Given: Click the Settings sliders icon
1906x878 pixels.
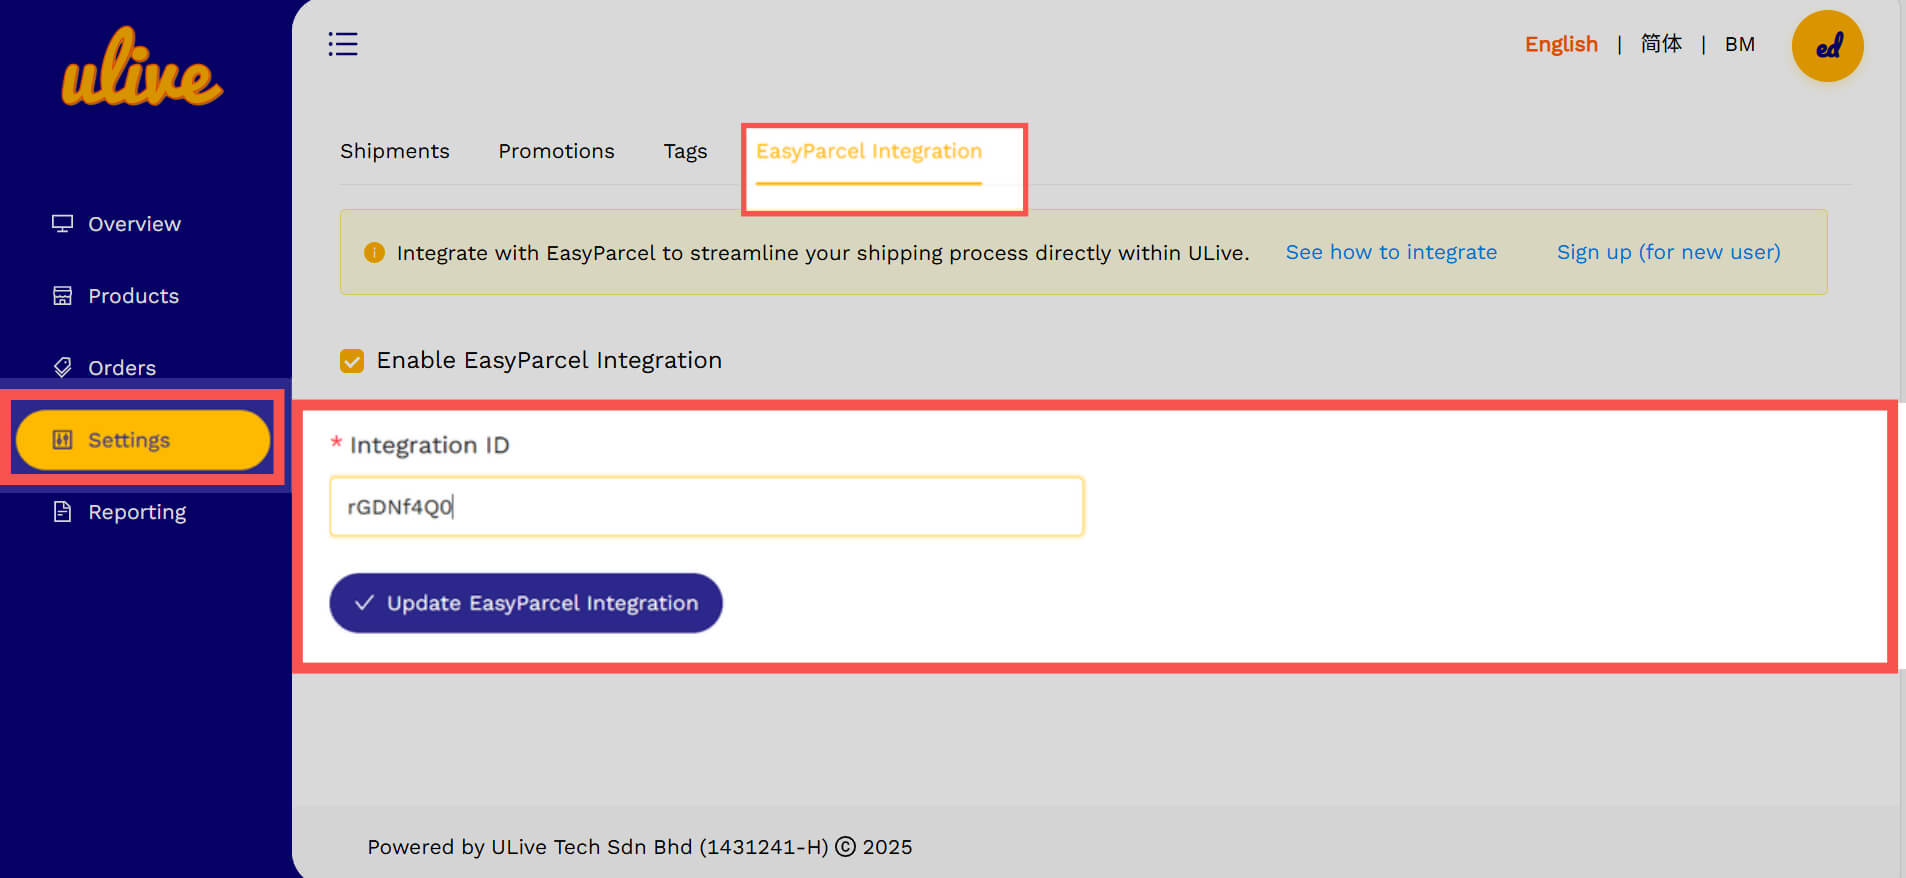Looking at the screenshot, I should pyautogui.click(x=62, y=440).
